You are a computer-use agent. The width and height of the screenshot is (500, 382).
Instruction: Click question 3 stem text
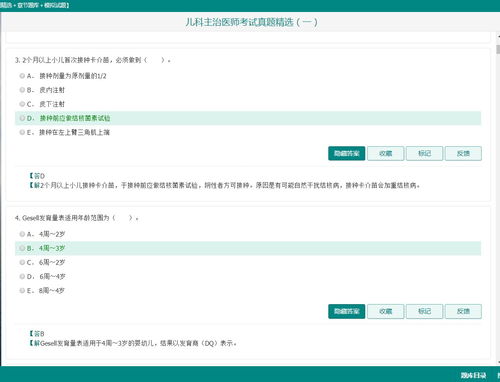(x=93, y=60)
